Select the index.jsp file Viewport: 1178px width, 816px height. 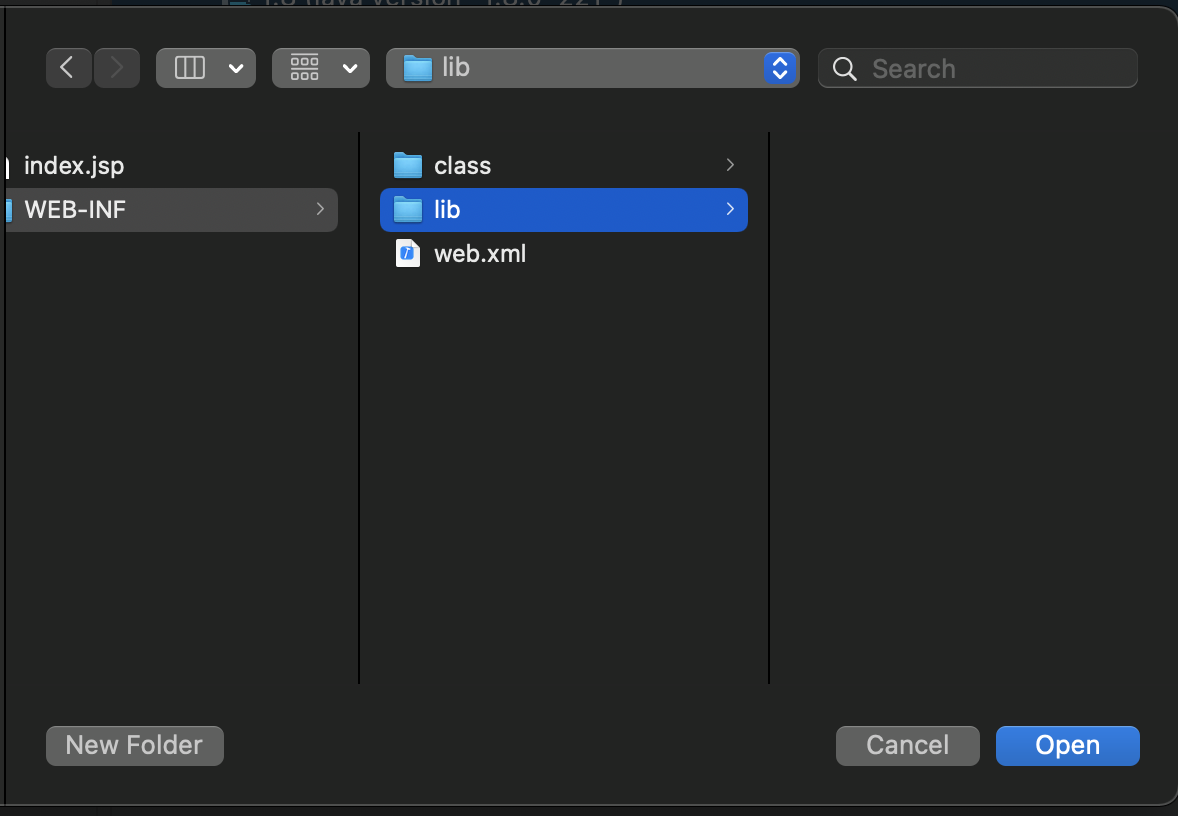(x=74, y=165)
